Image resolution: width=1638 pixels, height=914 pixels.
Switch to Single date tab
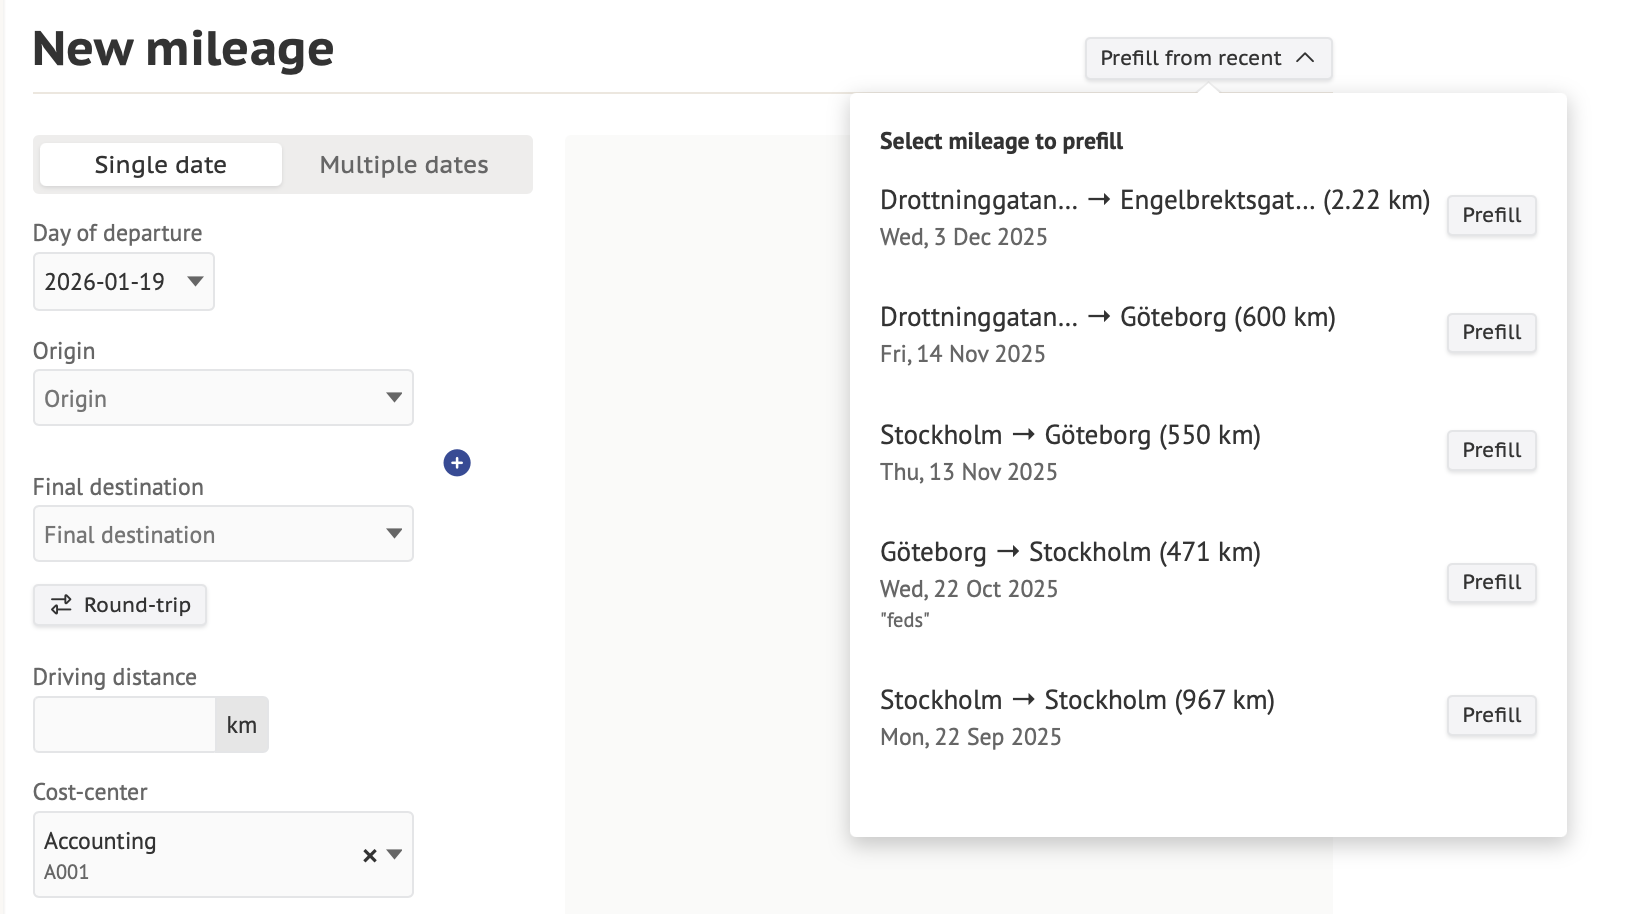tap(161, 165)
